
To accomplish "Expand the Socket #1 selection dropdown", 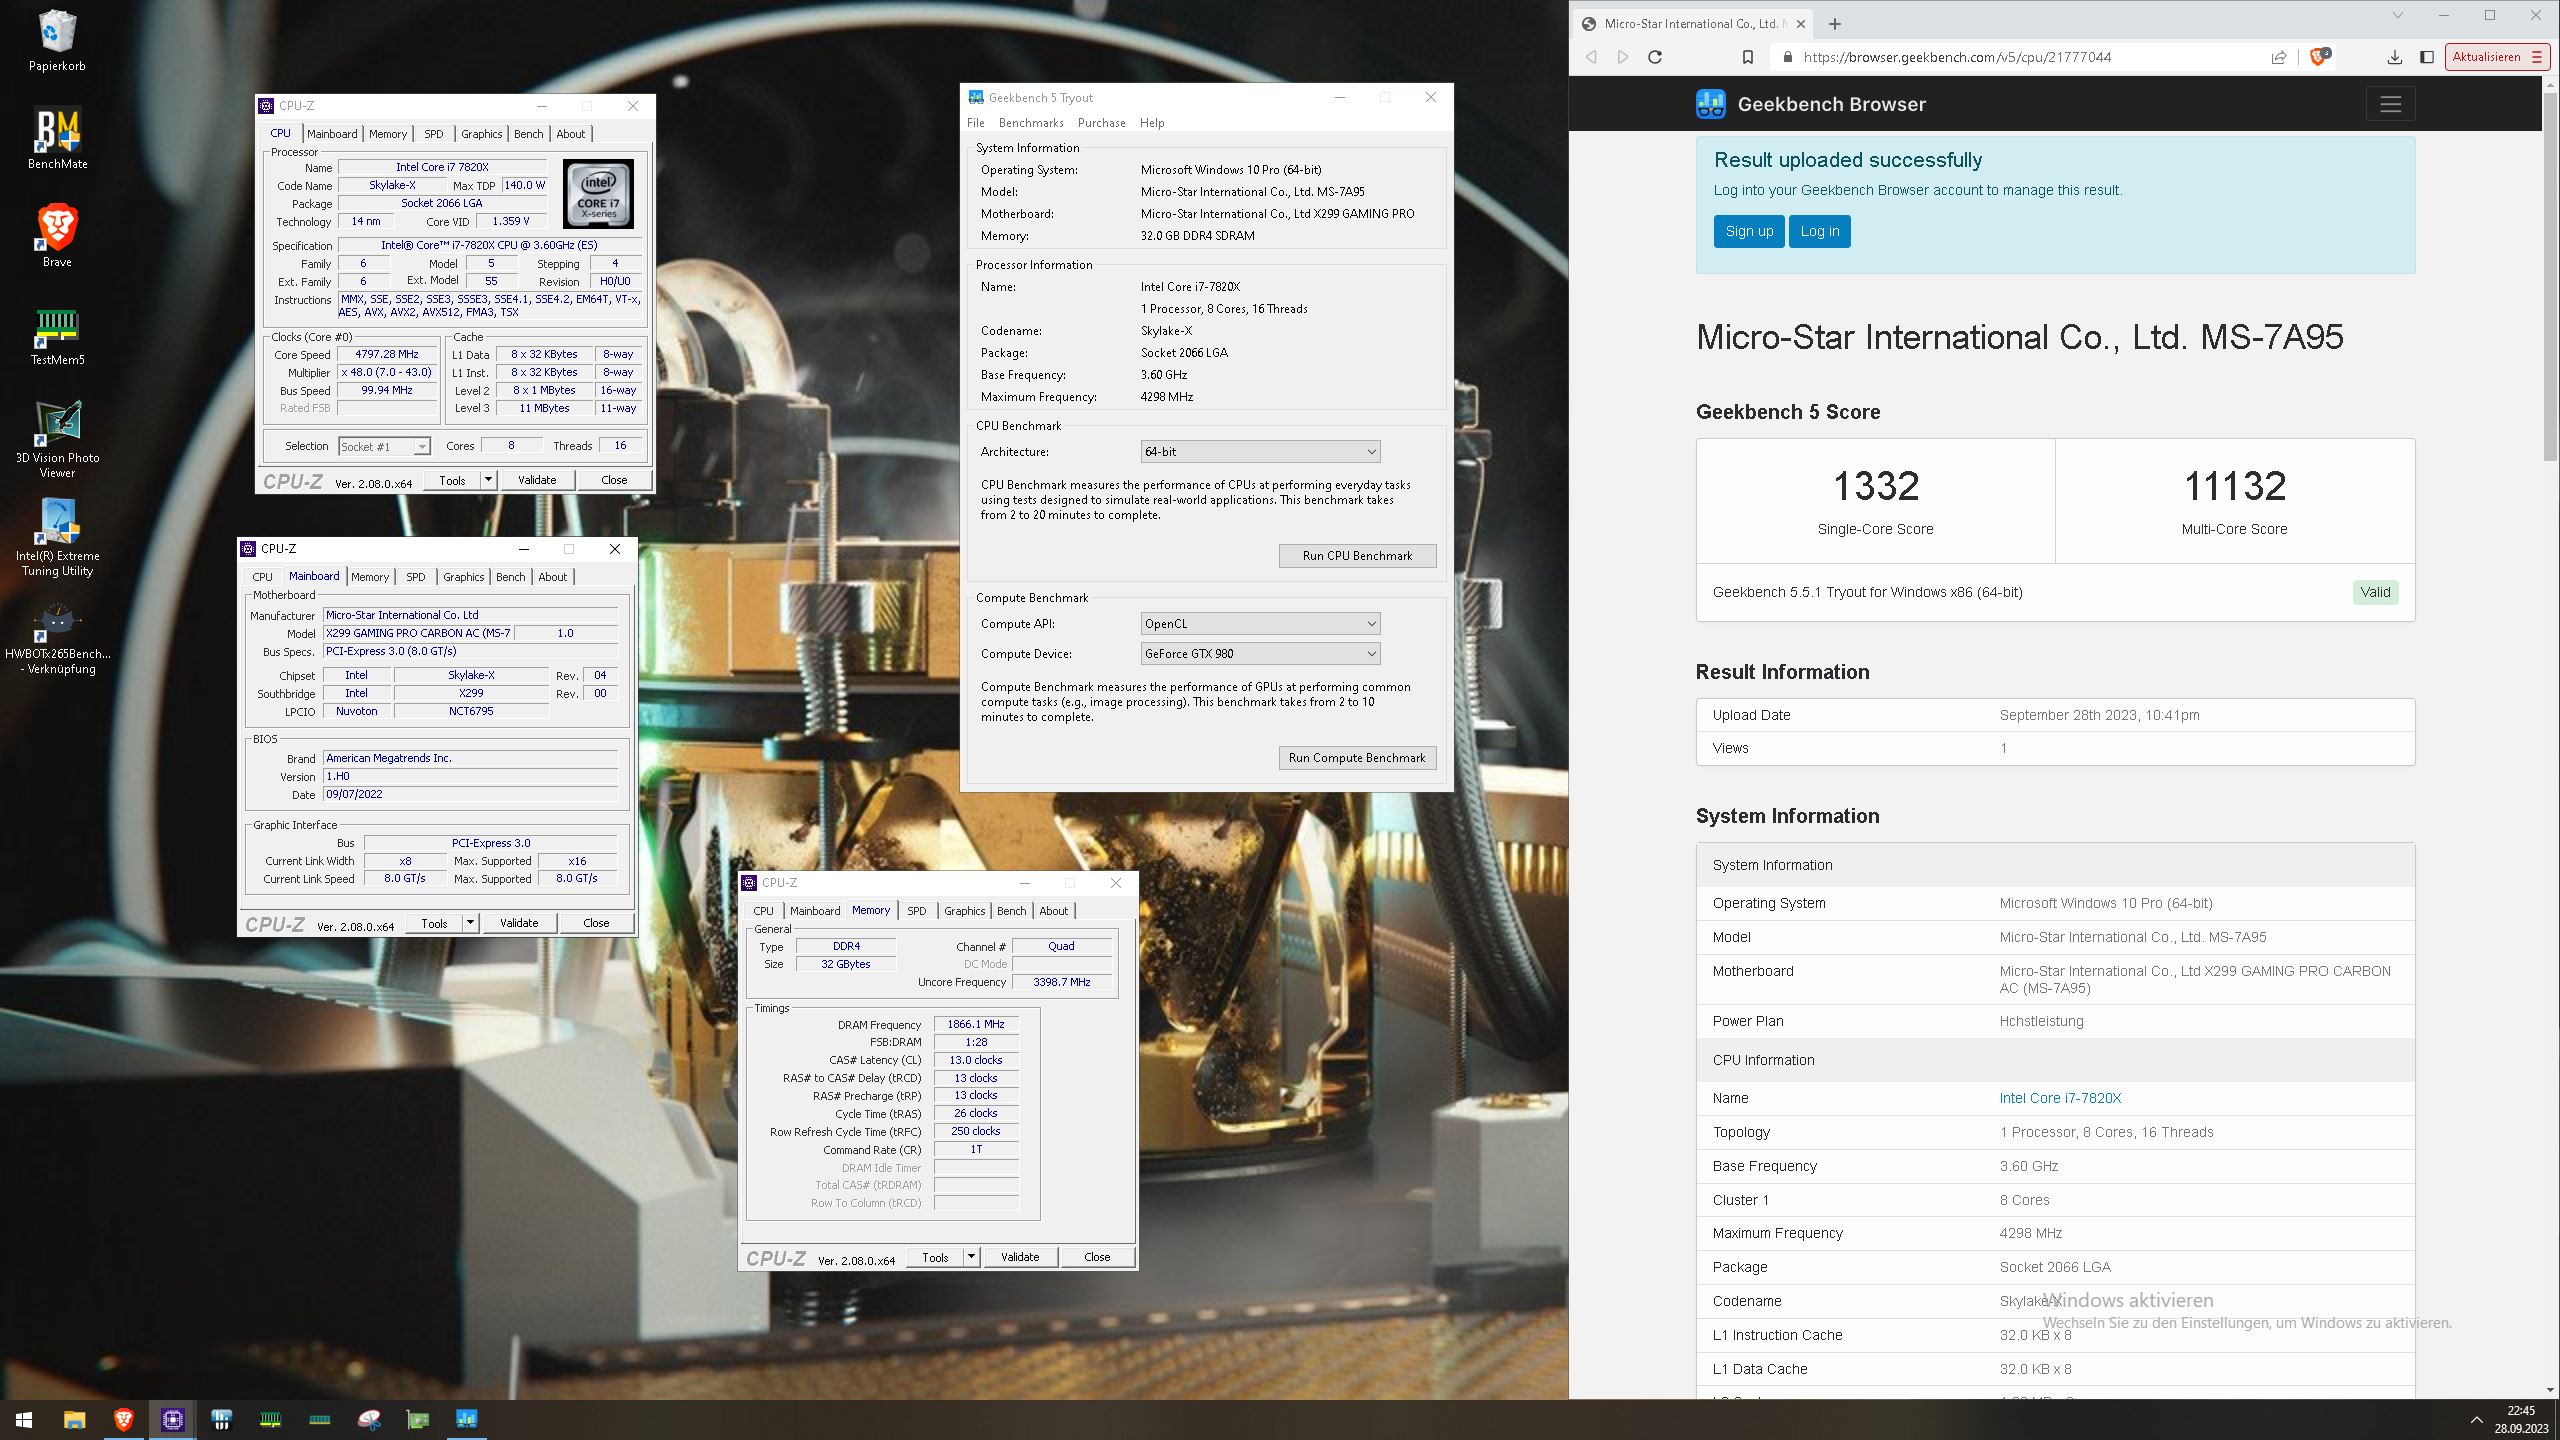I will click(422, 447).
